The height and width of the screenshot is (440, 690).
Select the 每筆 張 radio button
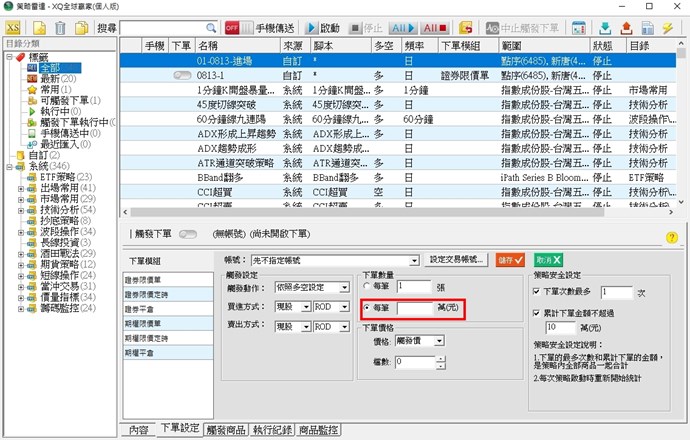367,286
